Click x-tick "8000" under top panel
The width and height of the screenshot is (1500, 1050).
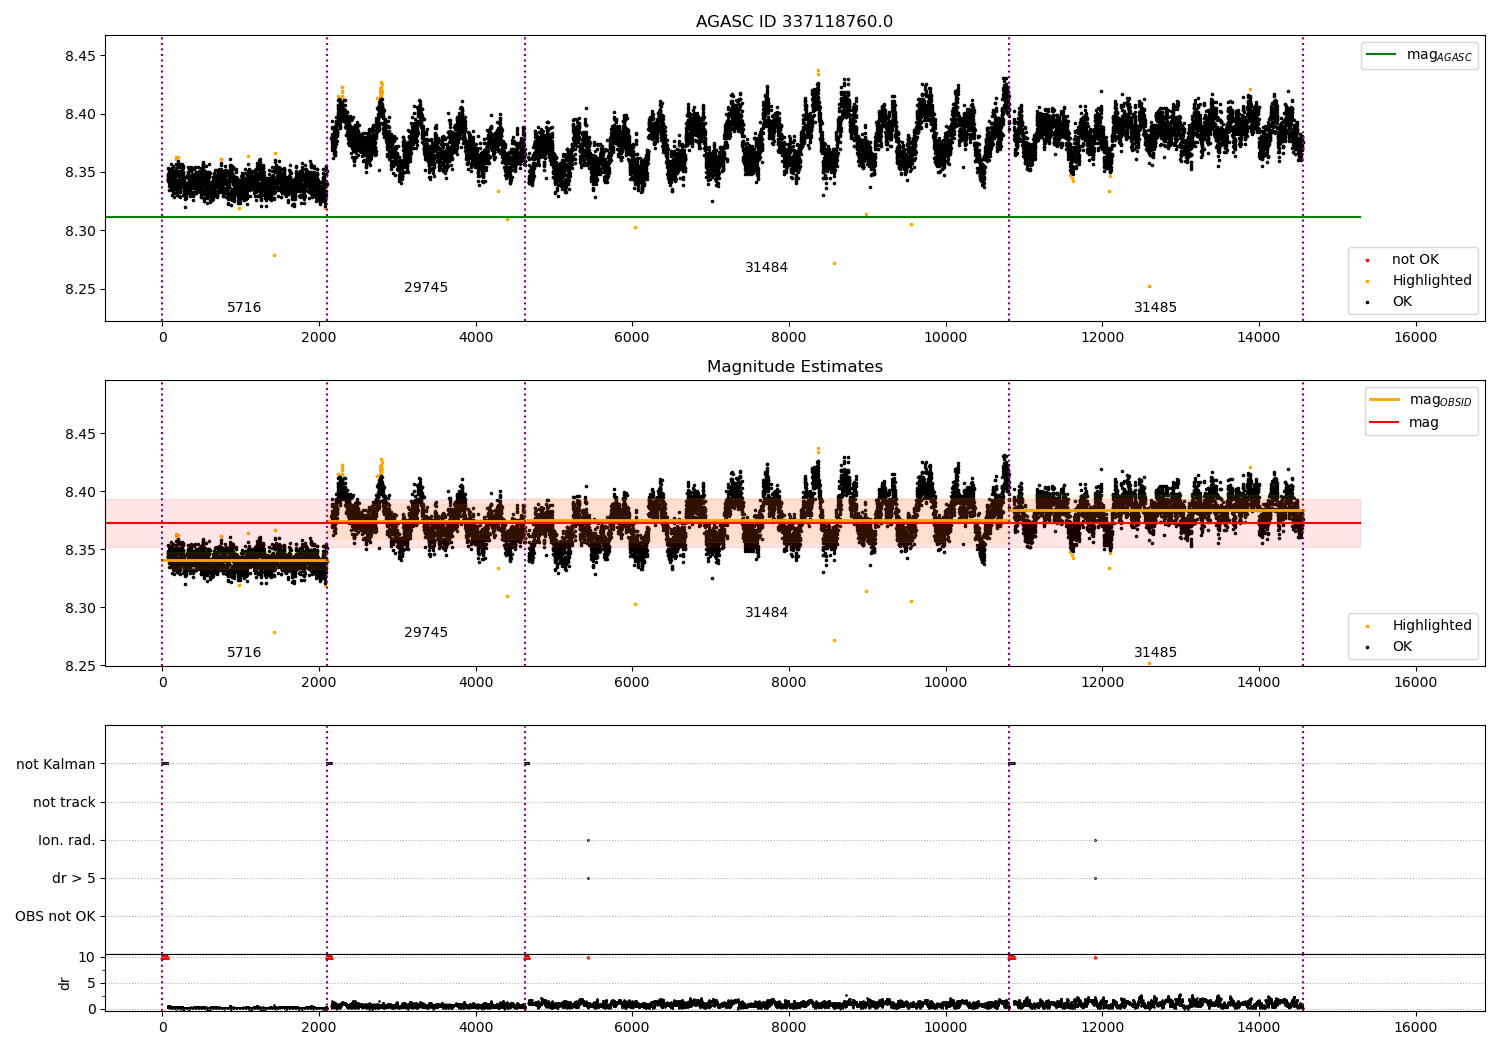(789, 337)
